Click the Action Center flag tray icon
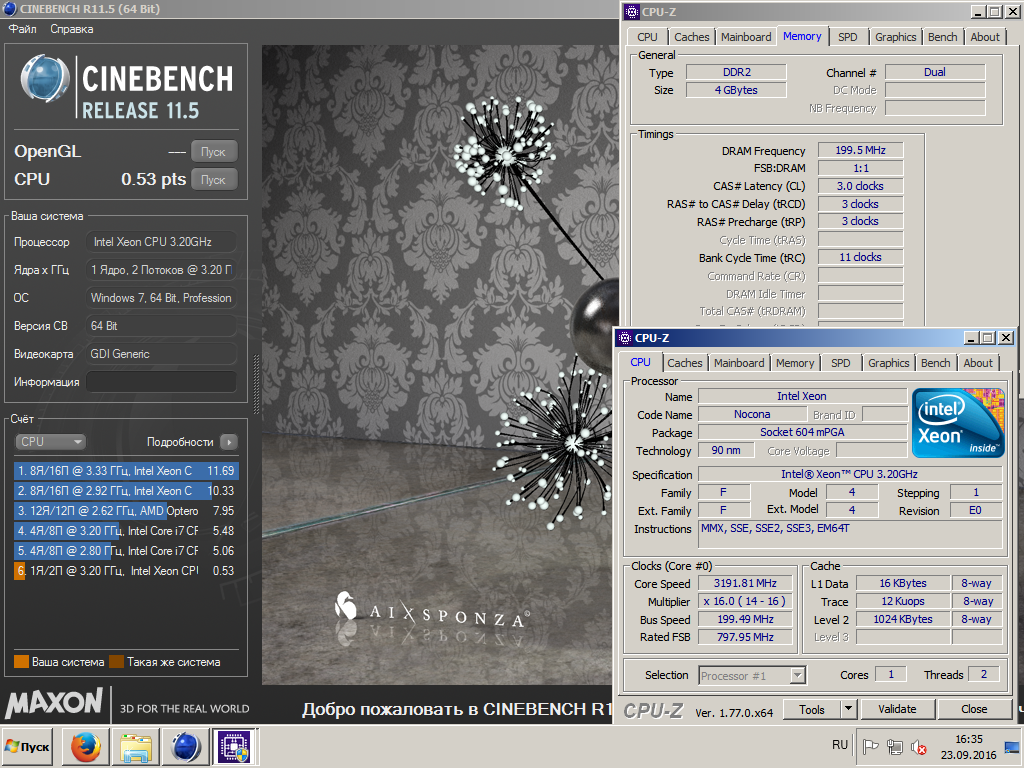Screen dimensions: 1024x768 [871, 746]
